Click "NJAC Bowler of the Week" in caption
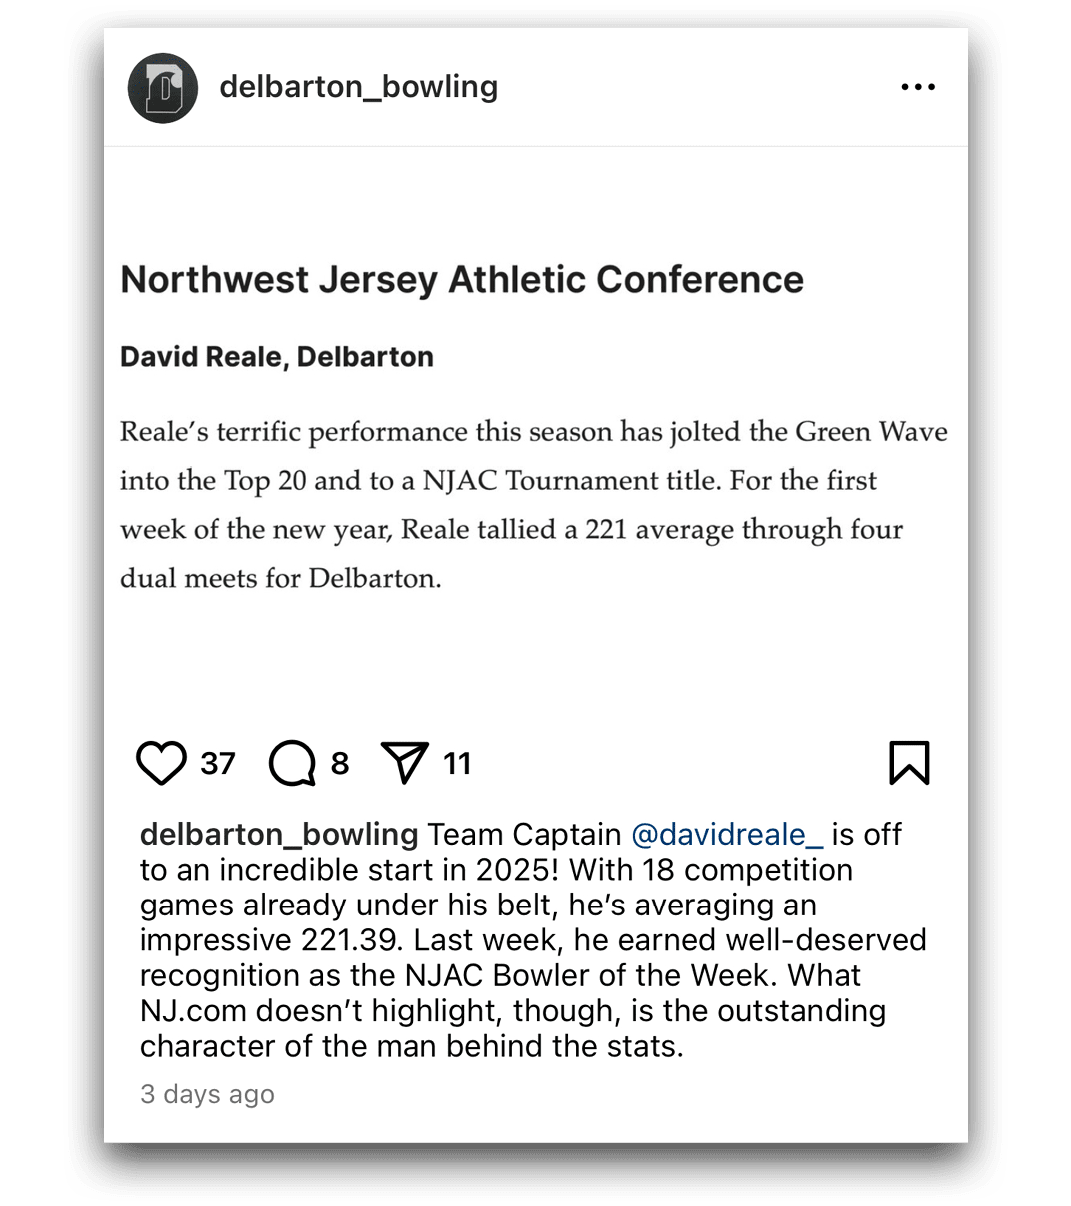This screenshot has height=1206, width=1071. coord(632,975)
